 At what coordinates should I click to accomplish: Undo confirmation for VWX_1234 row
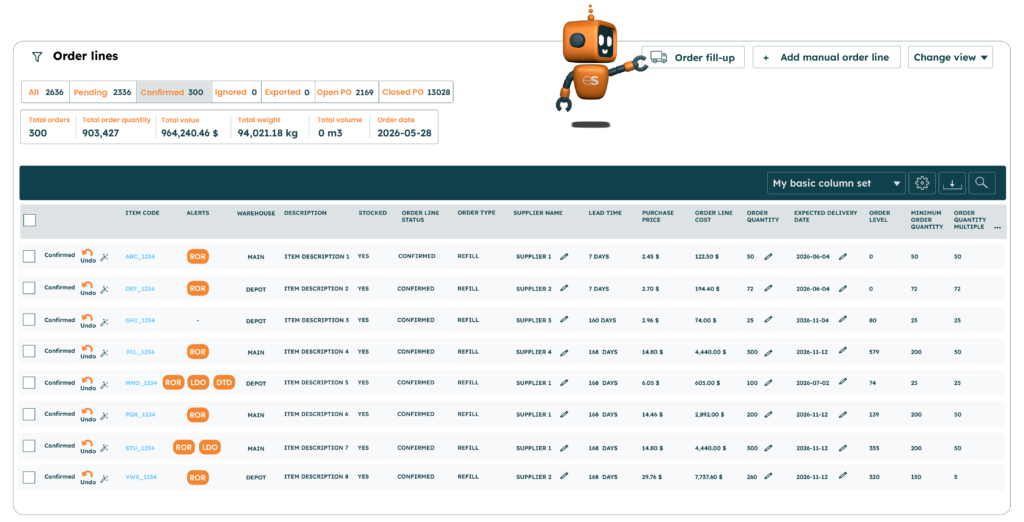point(88,477)
